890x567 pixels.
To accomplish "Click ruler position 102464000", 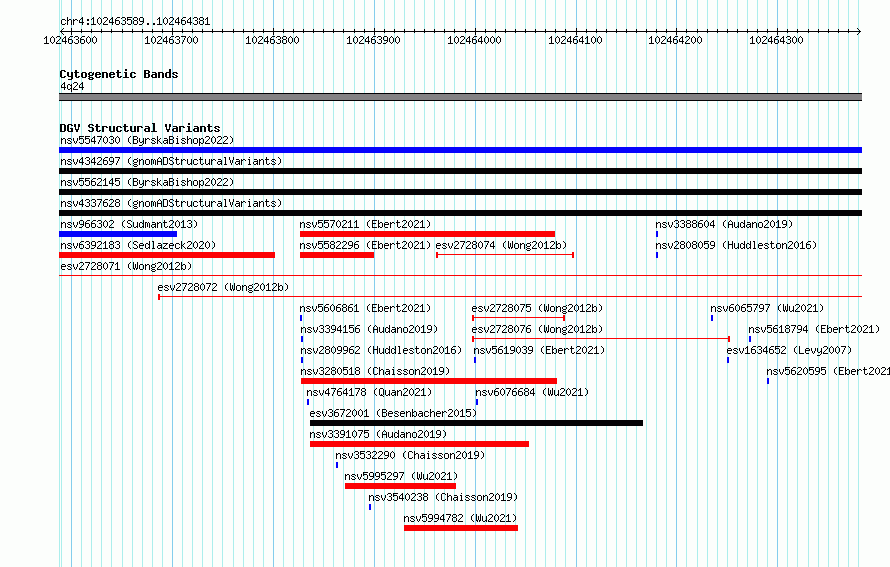I will pos(475,40).
